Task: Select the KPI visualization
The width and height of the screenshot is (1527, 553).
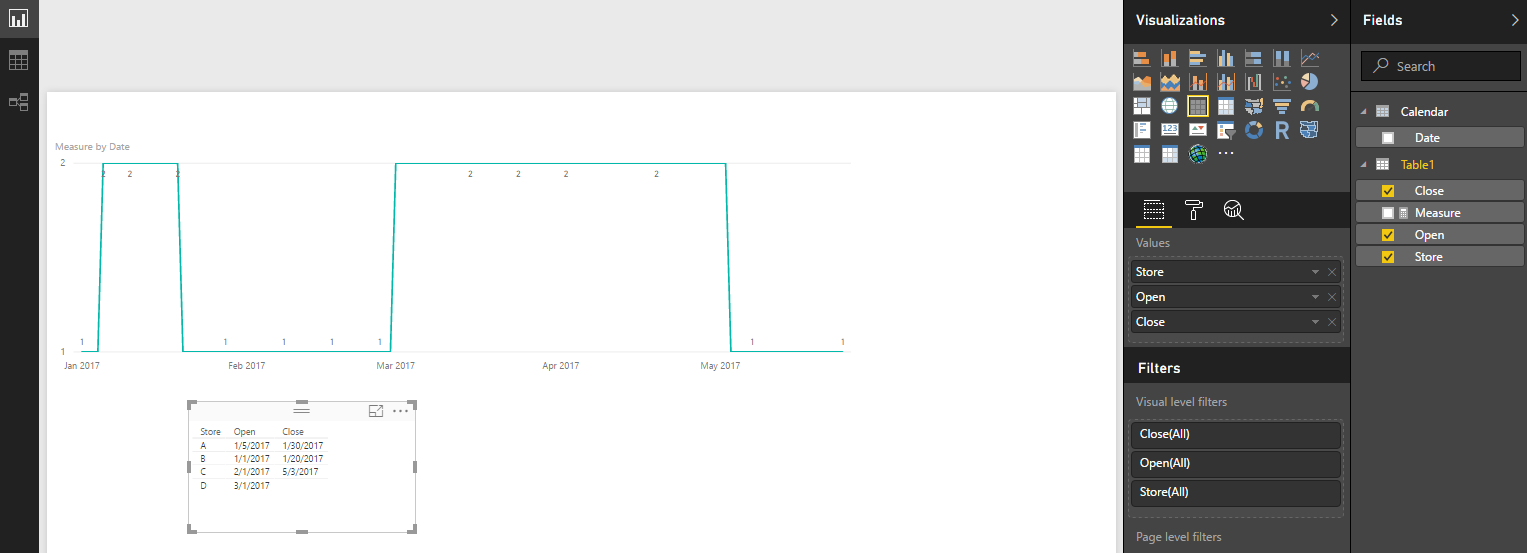Action: pyautogui.click(x=1198, y=130)
